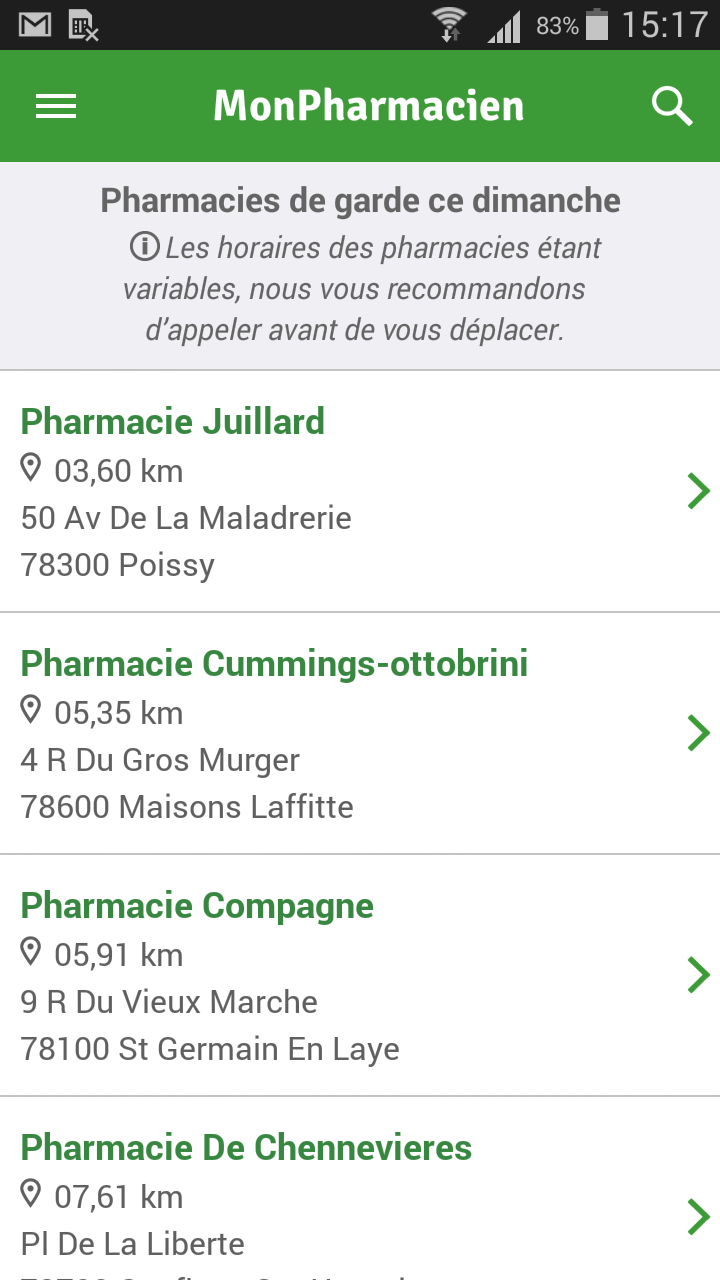Tap the search magnifier icon
Screen dimensions: 720x1280
672,106
